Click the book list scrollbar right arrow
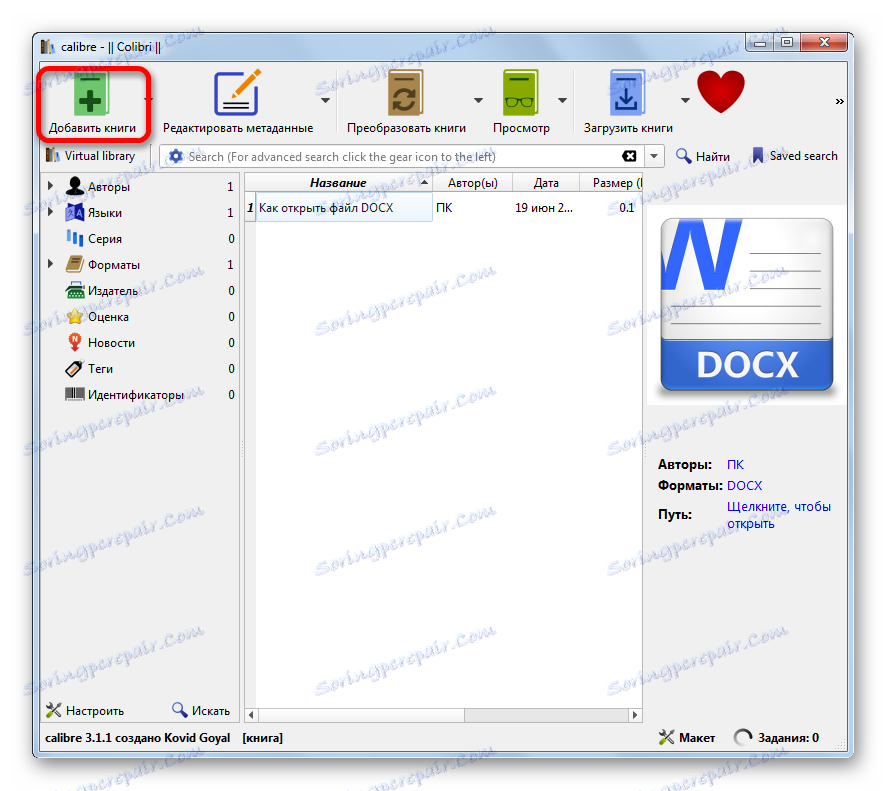Image resolution: width=887 pixels, height=791 pixels. pos(635,715)
